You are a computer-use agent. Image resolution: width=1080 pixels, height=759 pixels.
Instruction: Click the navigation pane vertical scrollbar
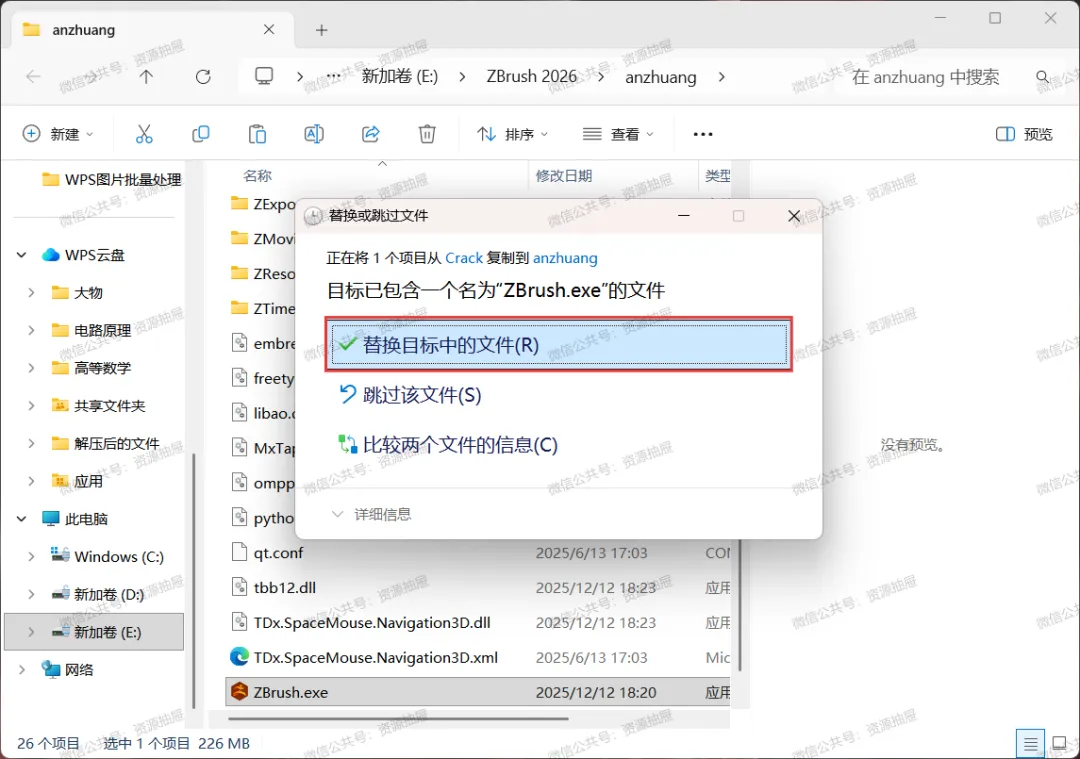point(194,580)
